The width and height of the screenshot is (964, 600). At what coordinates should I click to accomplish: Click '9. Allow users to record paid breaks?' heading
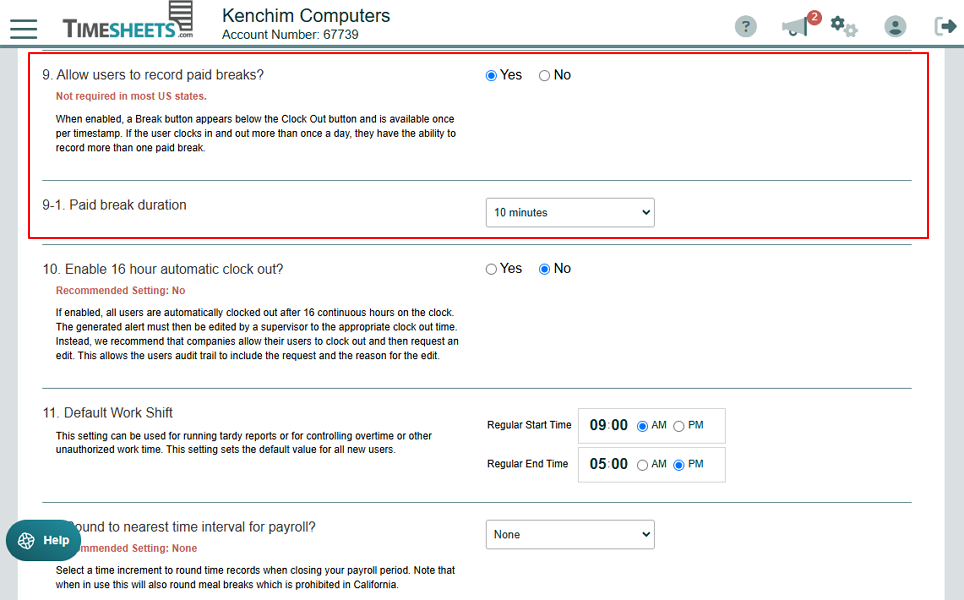point(153,75)
